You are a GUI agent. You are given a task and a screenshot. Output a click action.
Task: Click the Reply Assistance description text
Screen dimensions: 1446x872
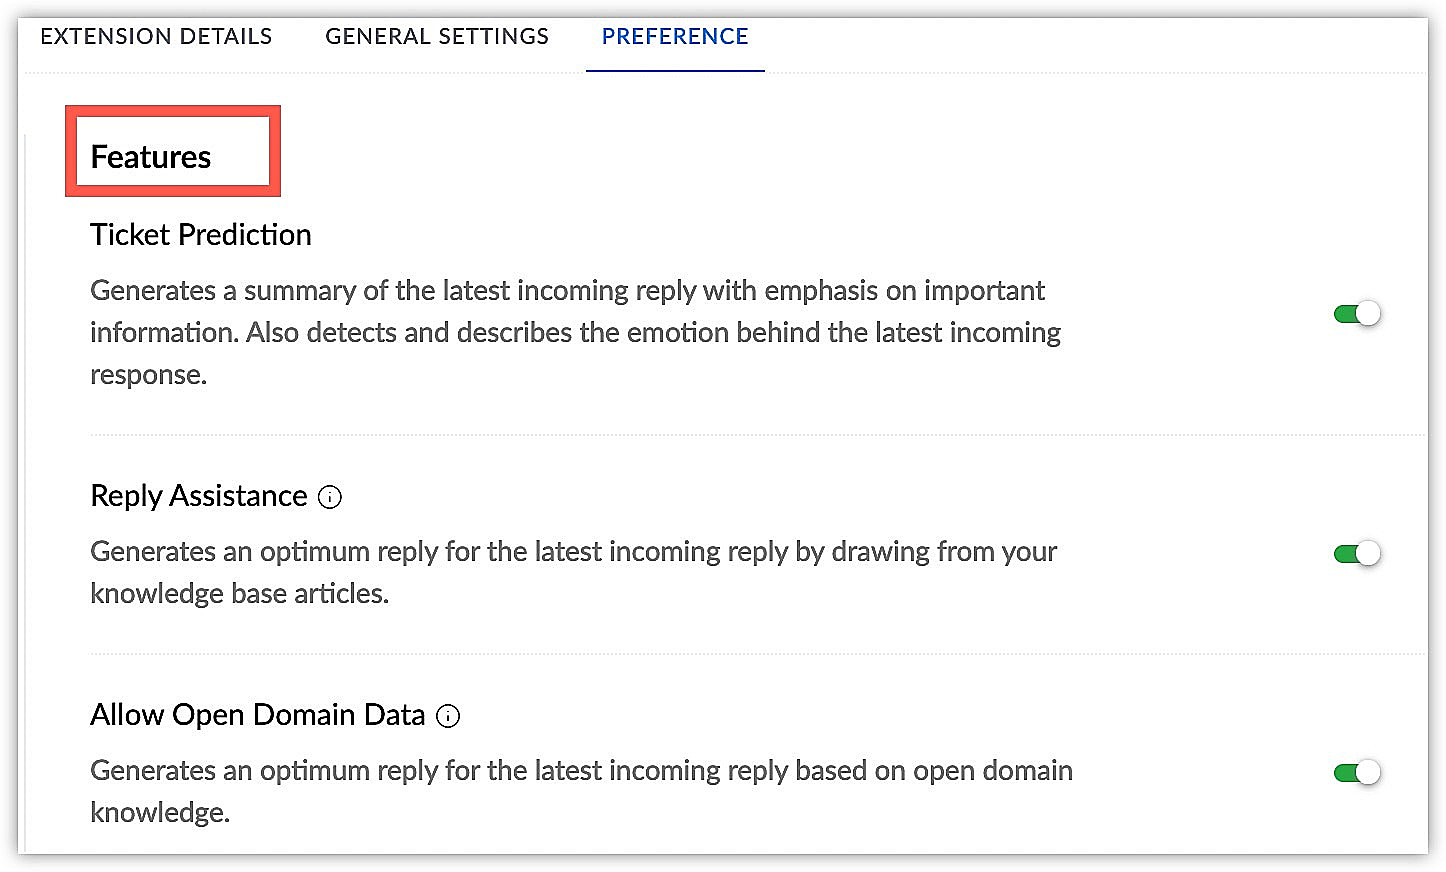574,572
